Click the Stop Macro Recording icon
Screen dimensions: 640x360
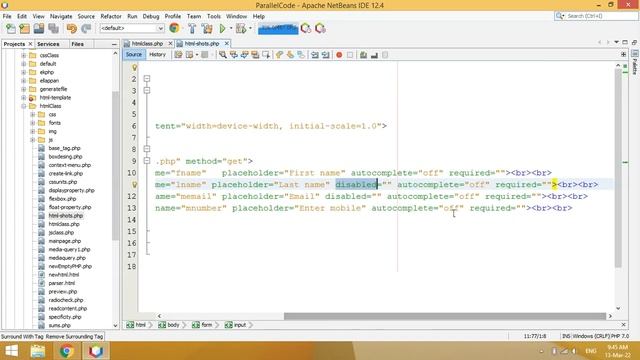(350, 55)
